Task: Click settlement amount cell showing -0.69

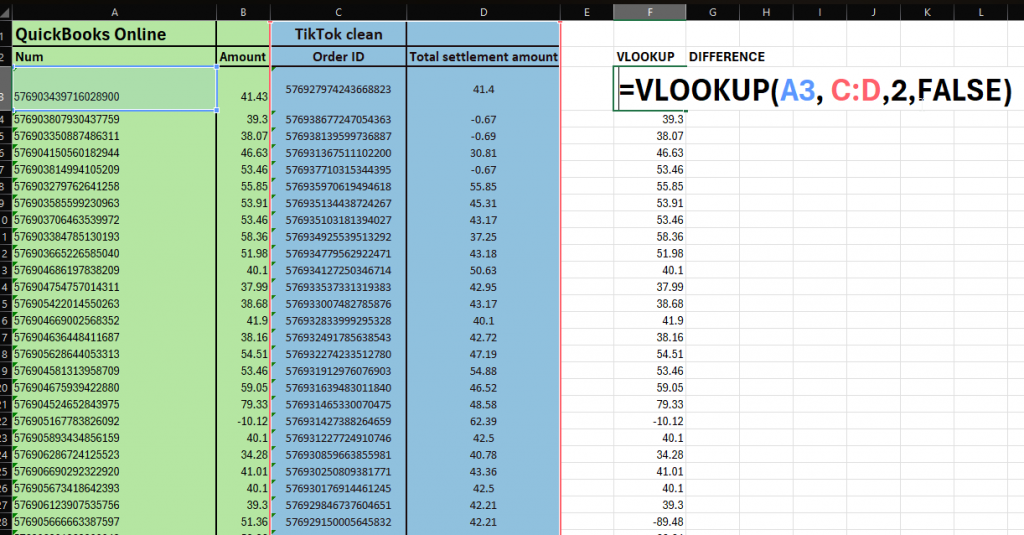Action: click(483, 136)
